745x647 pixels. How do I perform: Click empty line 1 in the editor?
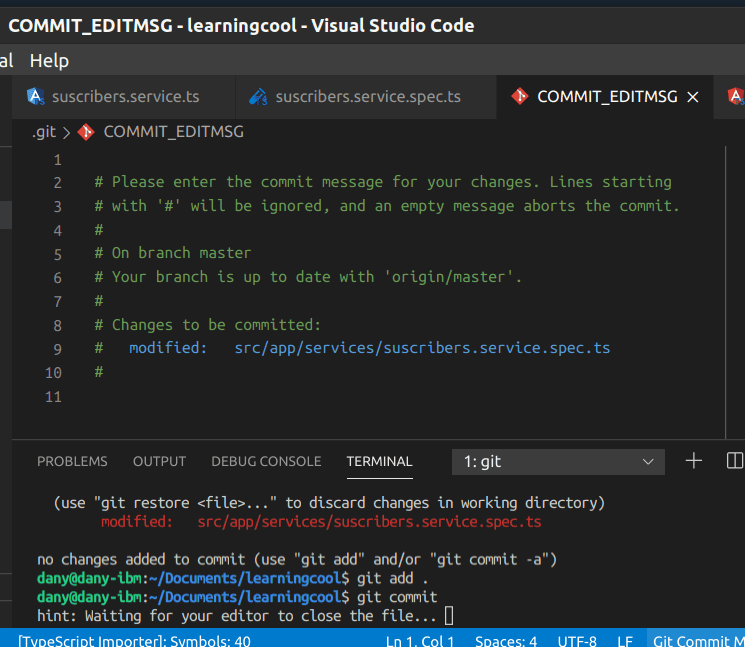[x=300, y=160]
